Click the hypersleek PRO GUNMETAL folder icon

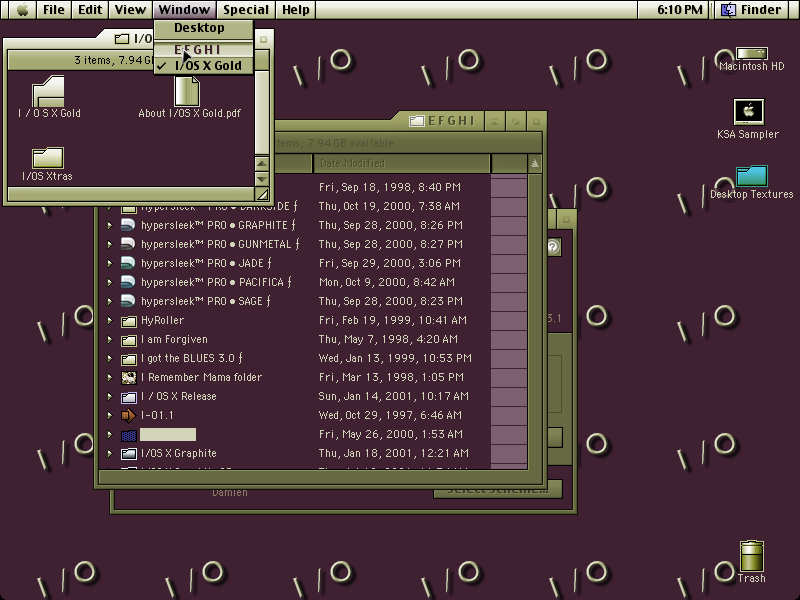tap(128, 244)
